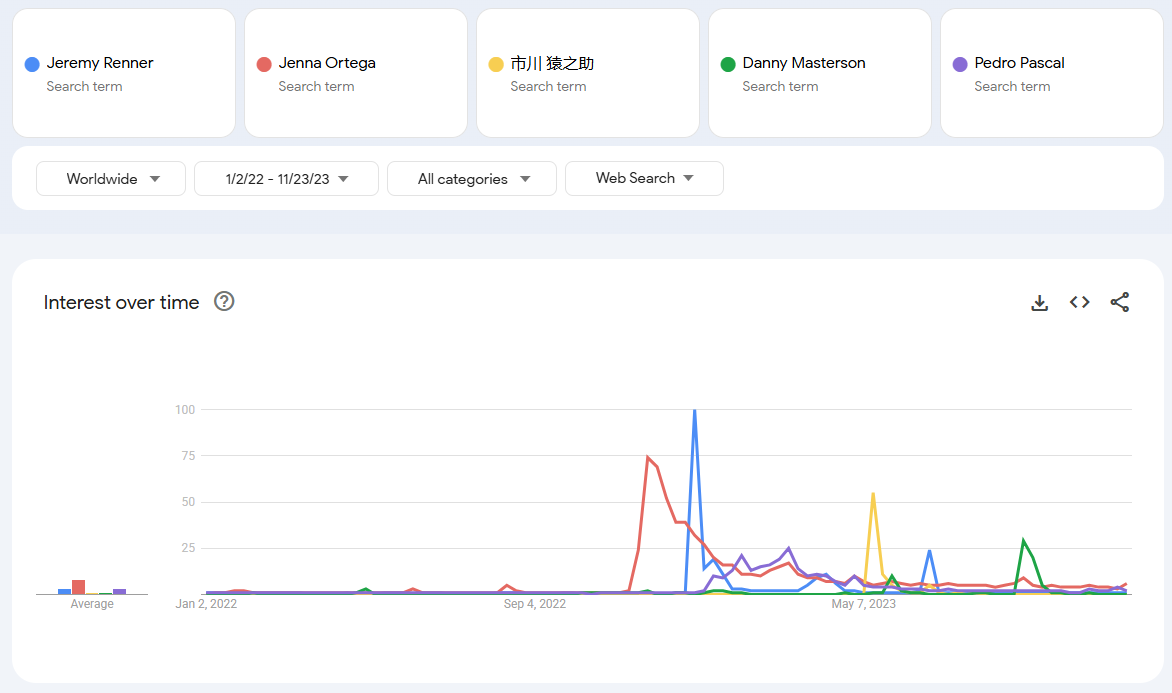Click the green dot for Danny Masterson

point(726,63)
